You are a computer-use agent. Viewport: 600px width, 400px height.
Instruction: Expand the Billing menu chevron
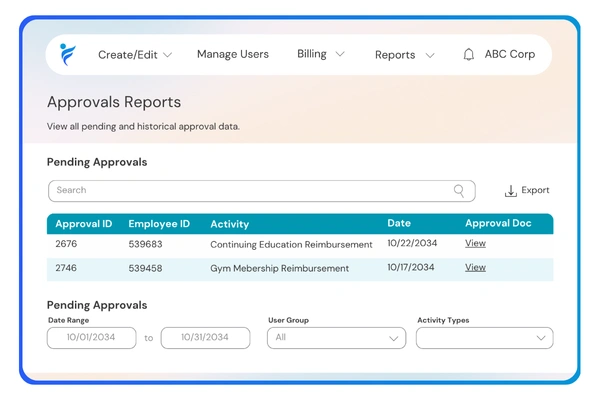coord(340,54)
